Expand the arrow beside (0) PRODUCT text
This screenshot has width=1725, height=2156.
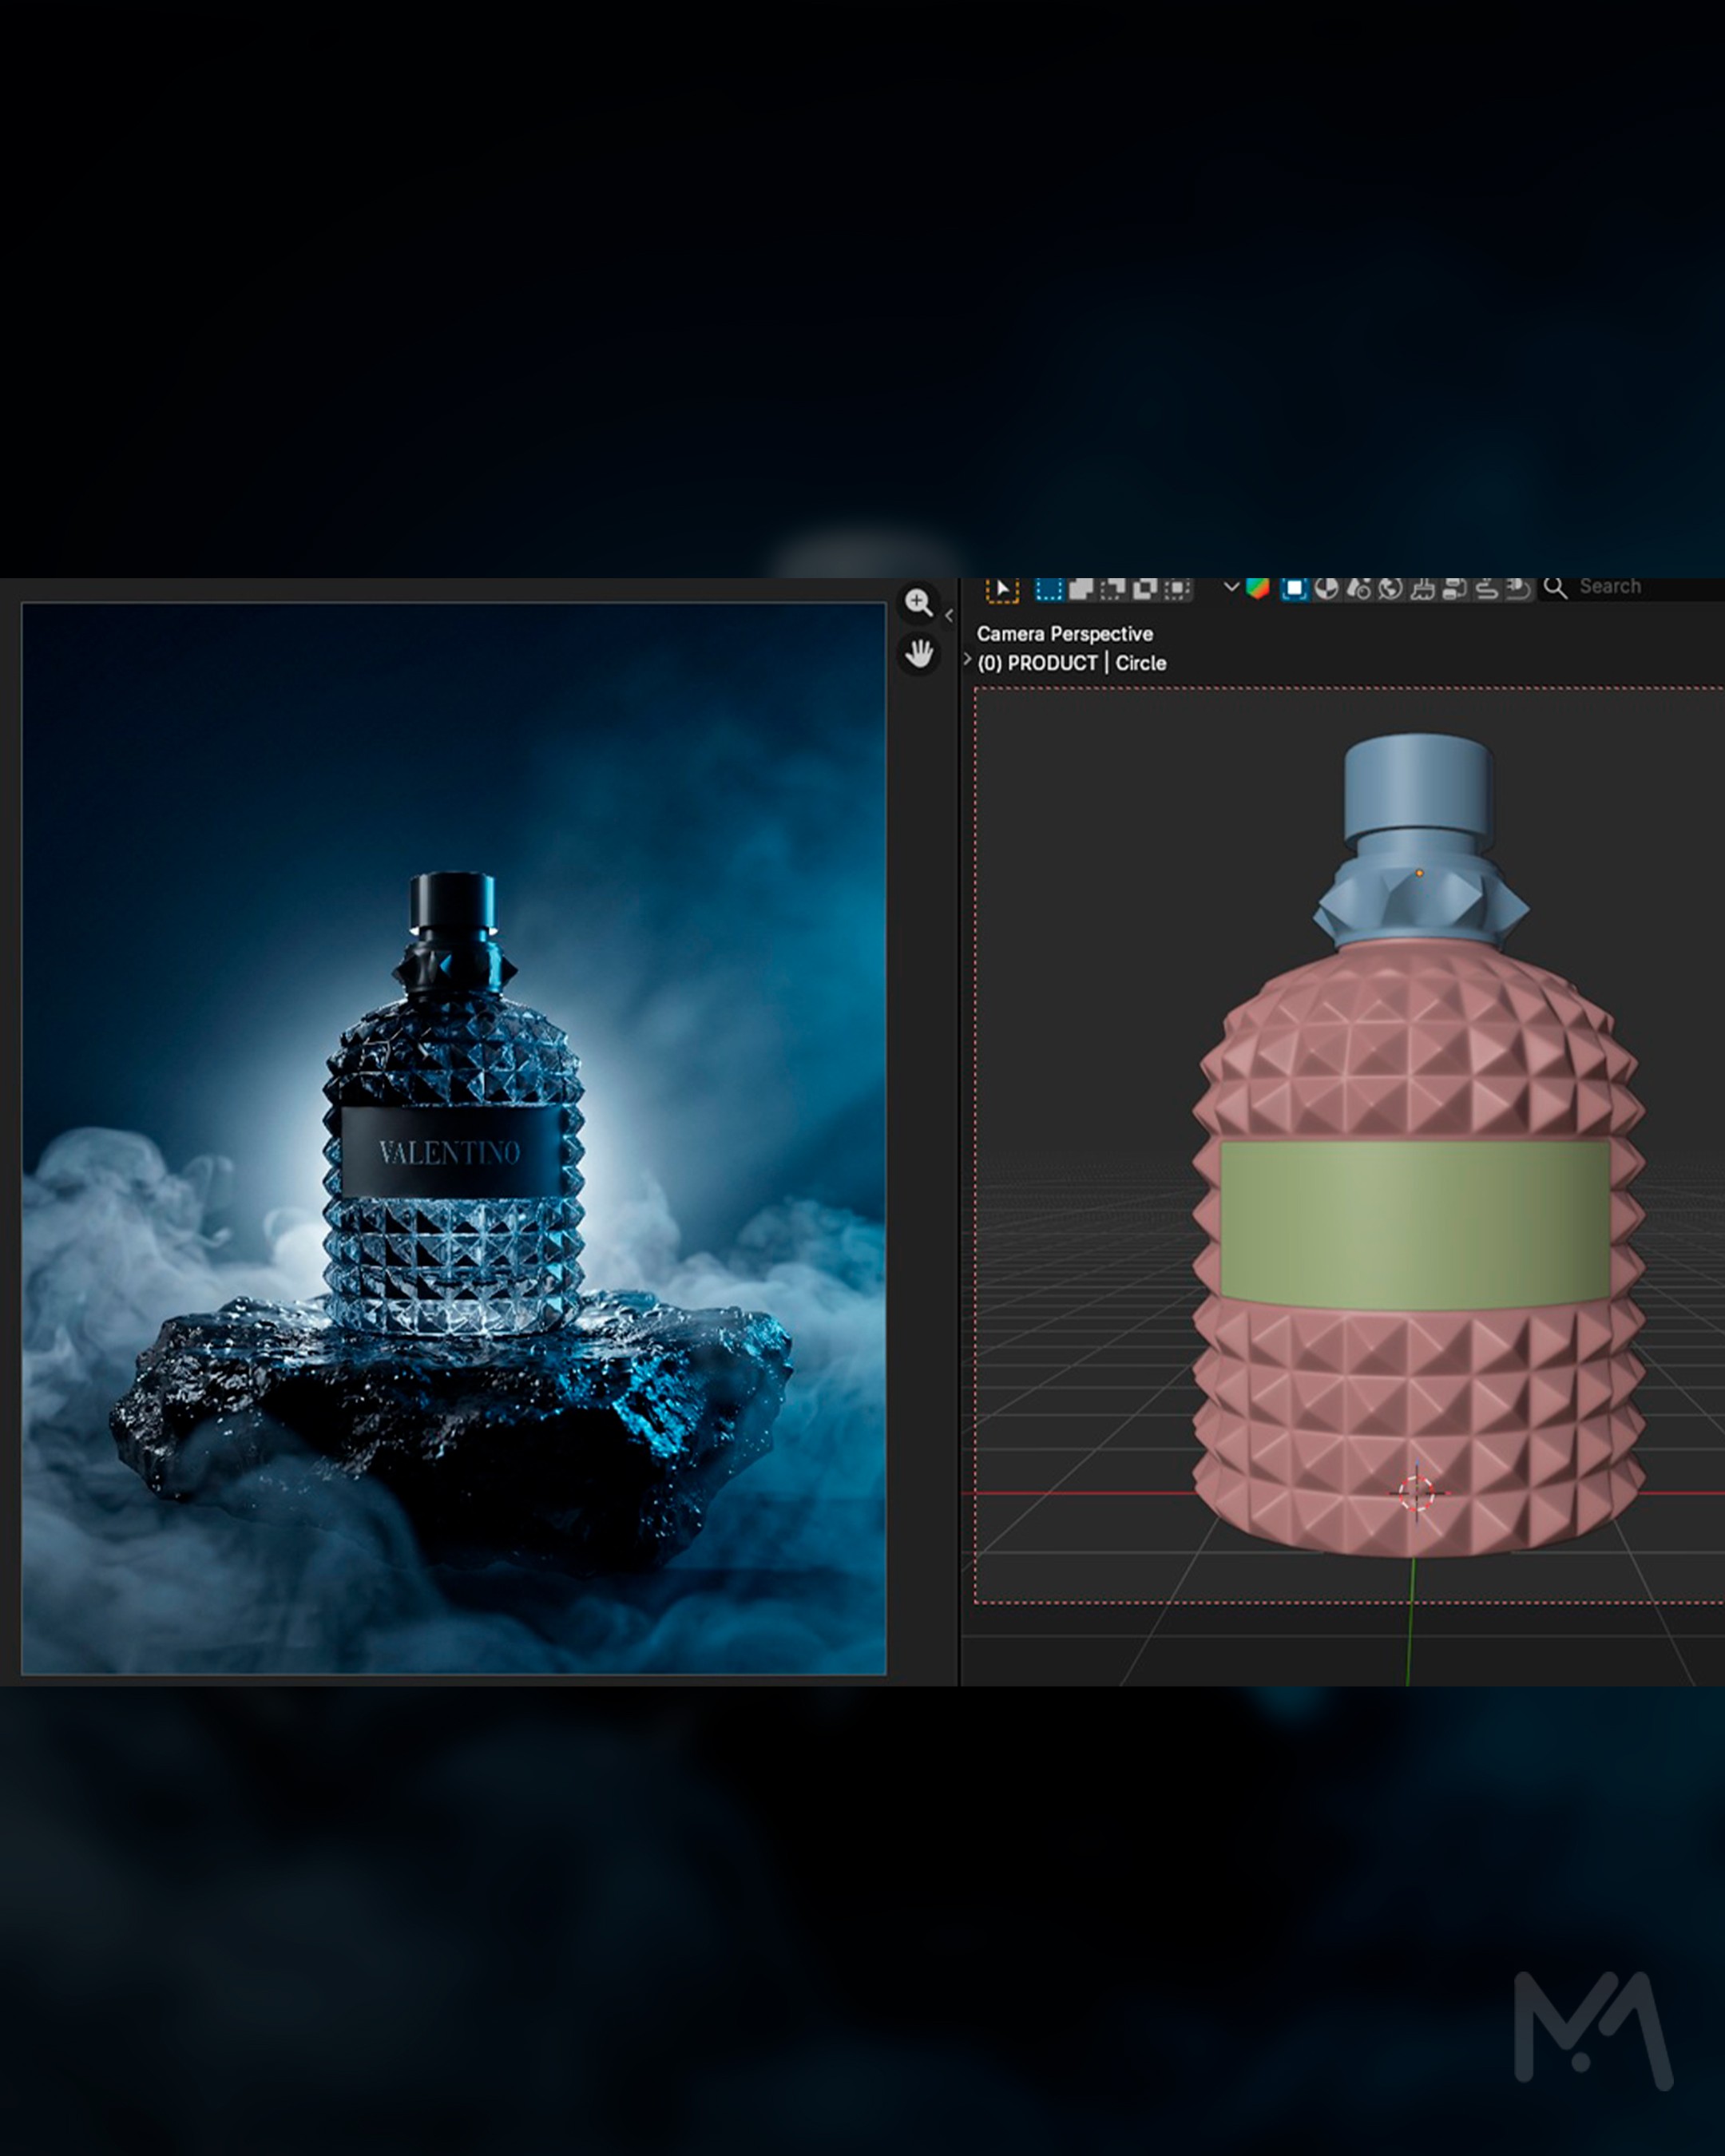(x=967, y=660)
